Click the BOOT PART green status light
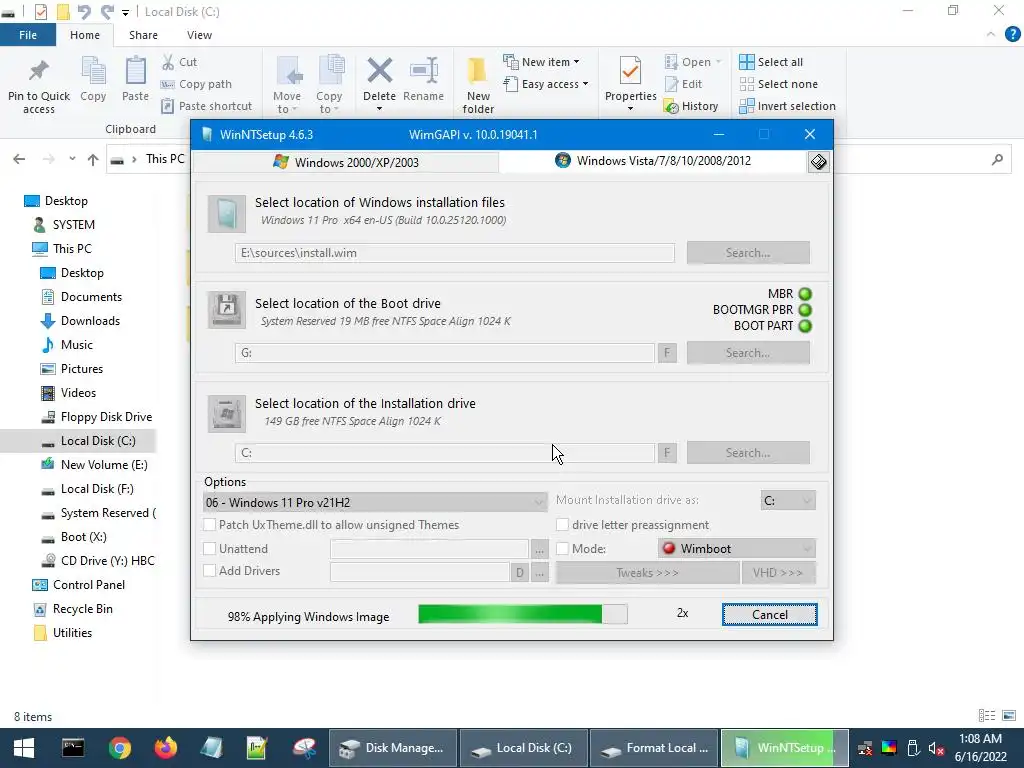Screen dimensions: 1024x768 click(805, 326)
